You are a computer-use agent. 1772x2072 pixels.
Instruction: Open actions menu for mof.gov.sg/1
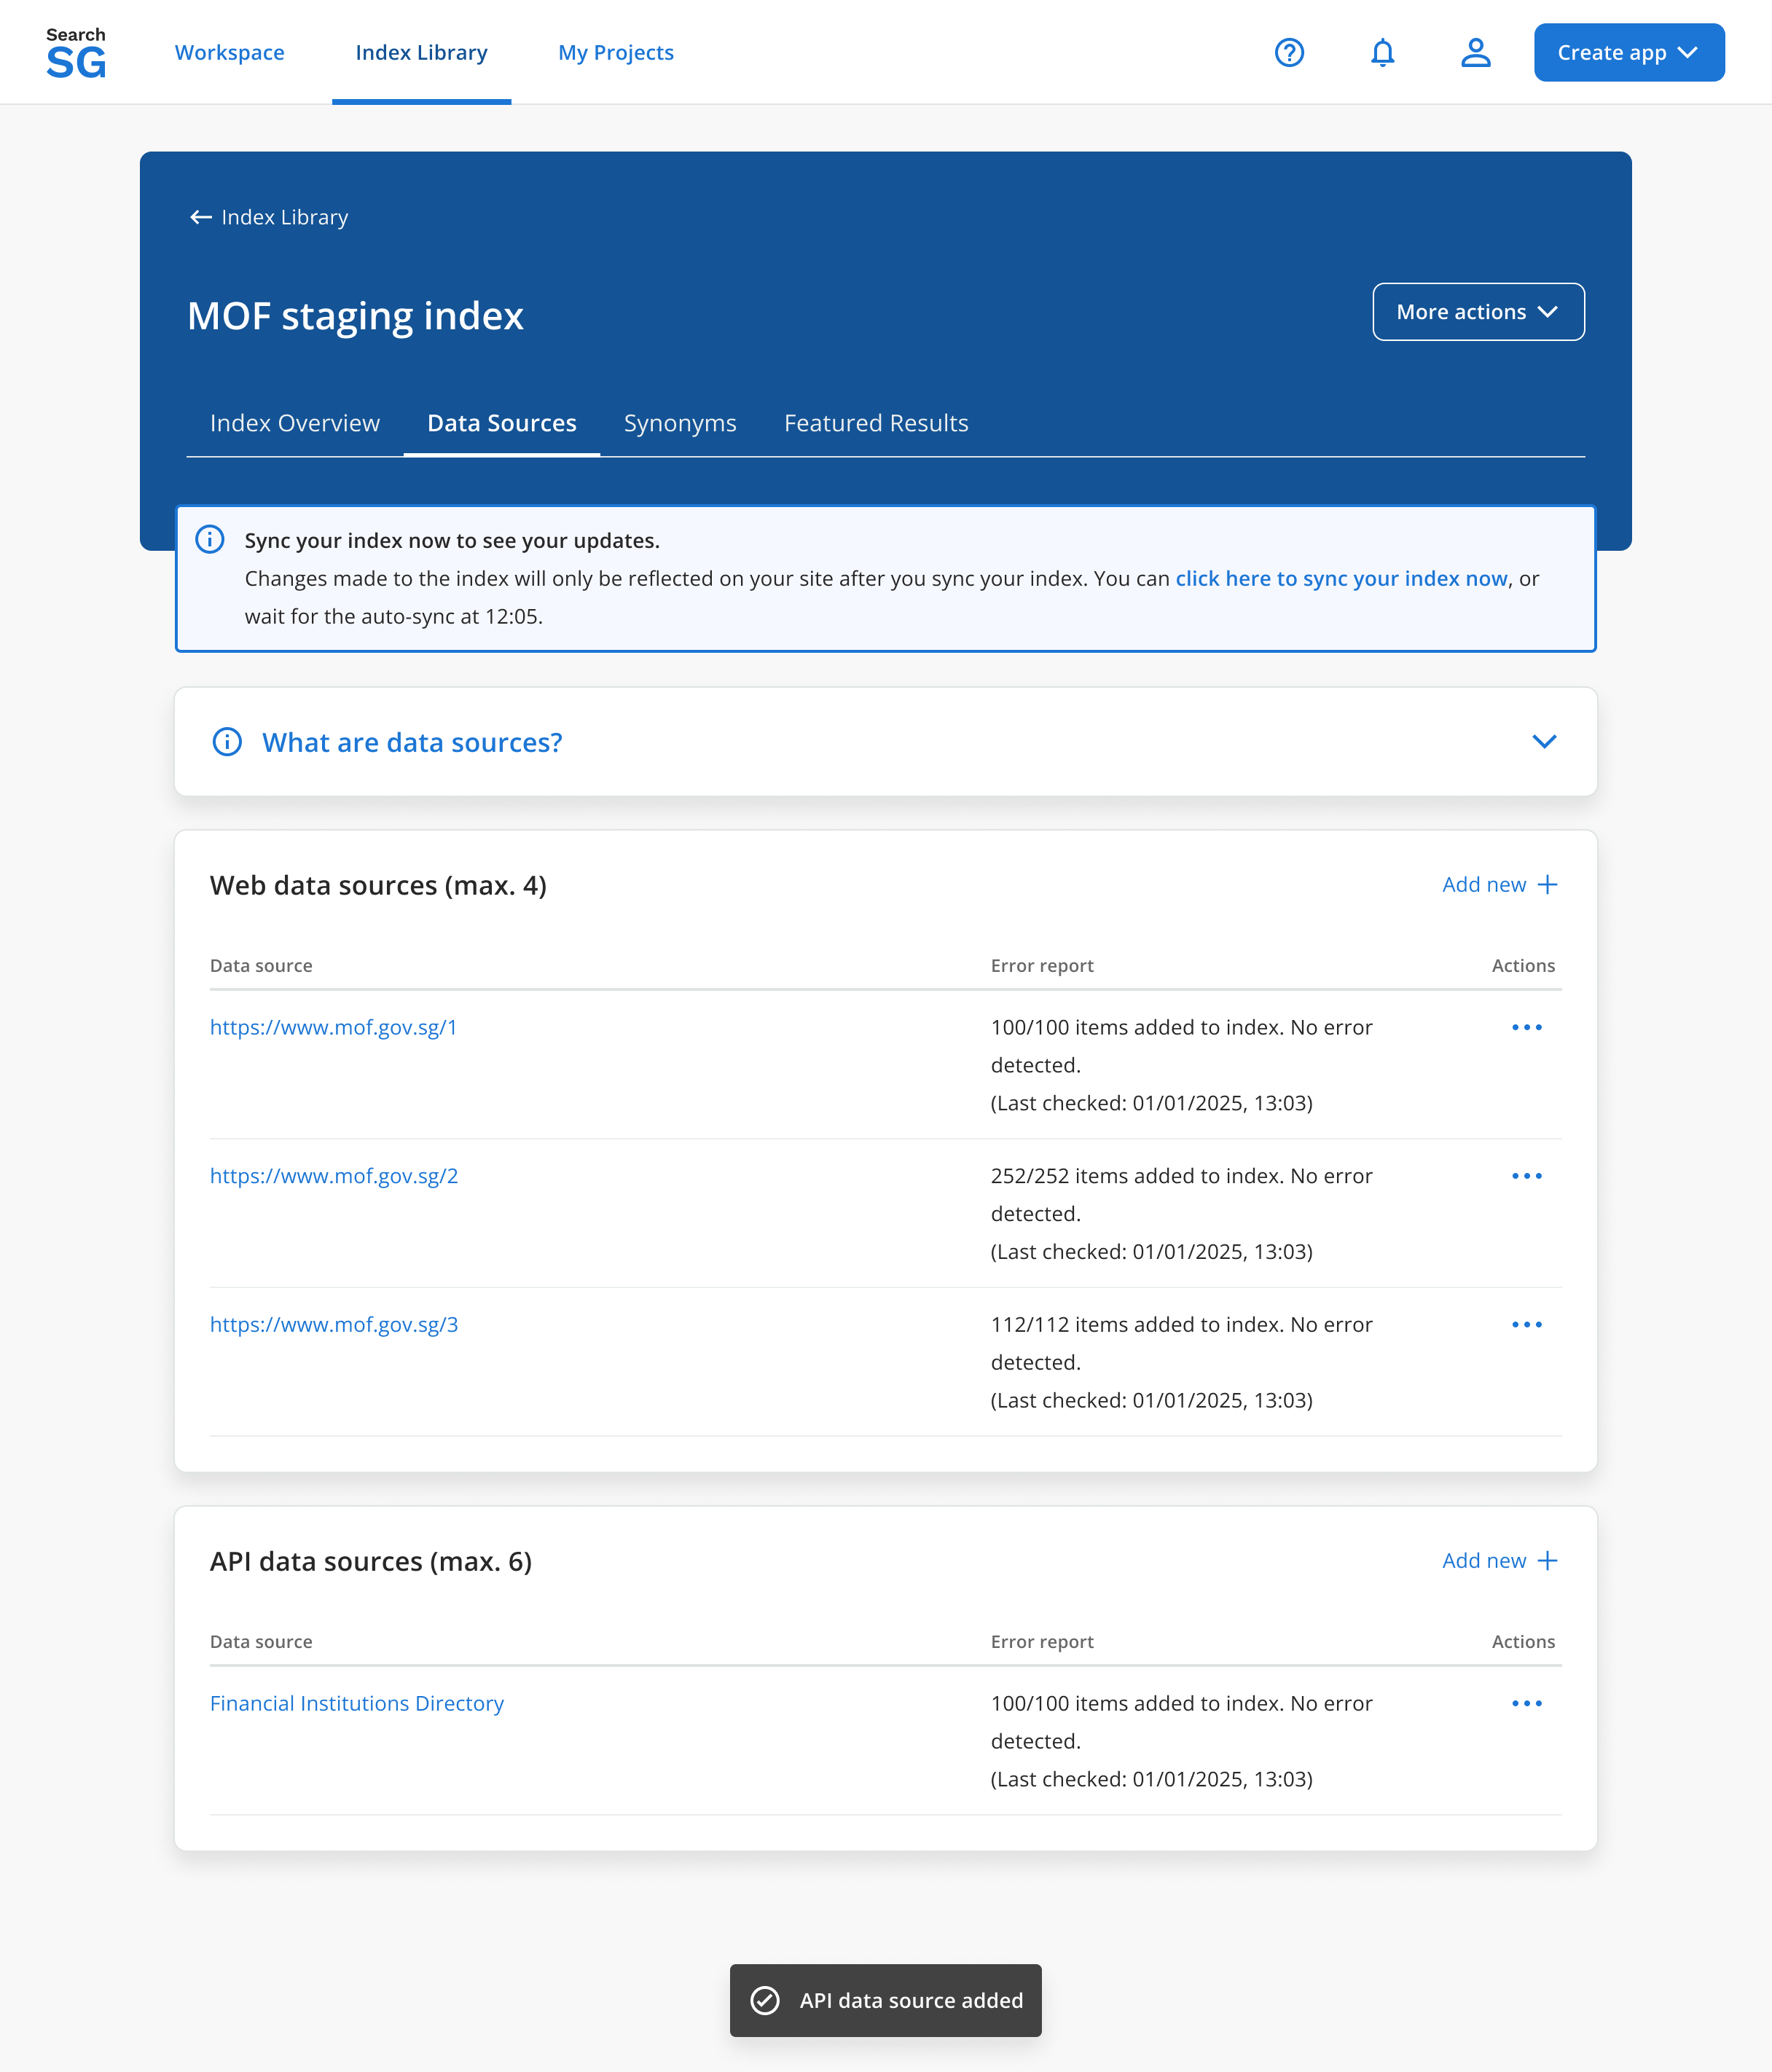point(1526,1027)
